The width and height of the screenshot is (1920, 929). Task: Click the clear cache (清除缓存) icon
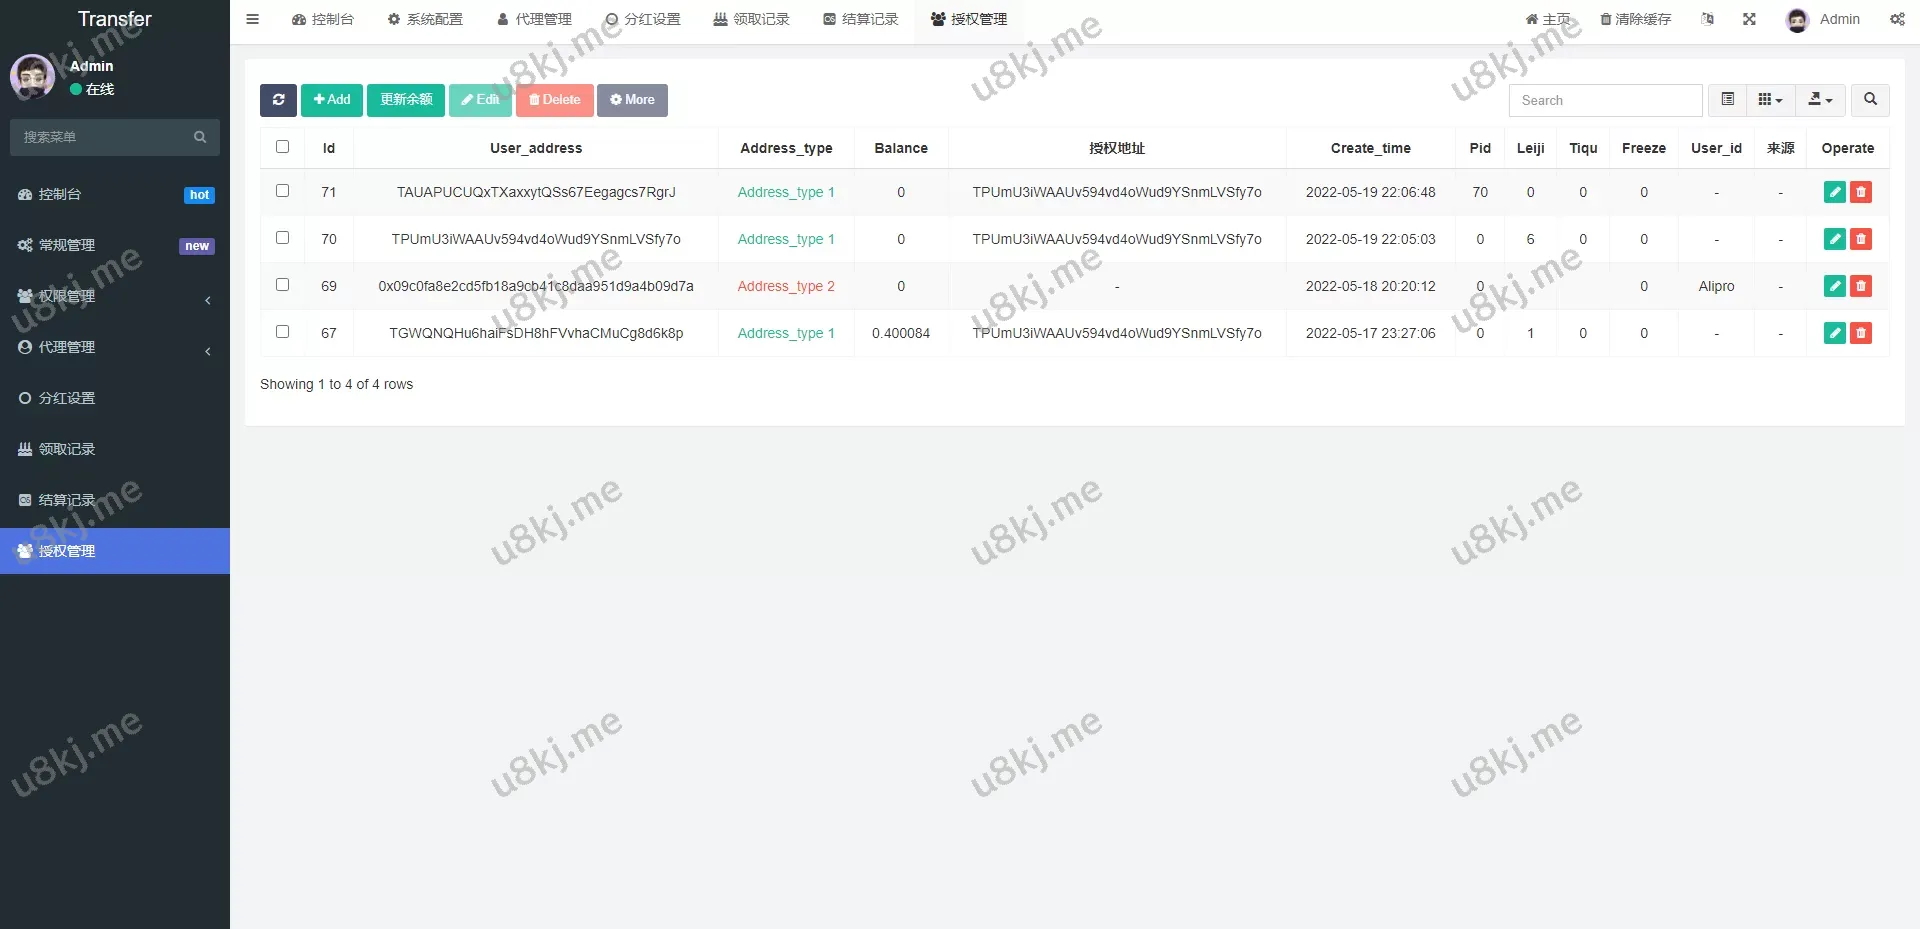[1634, 19]
